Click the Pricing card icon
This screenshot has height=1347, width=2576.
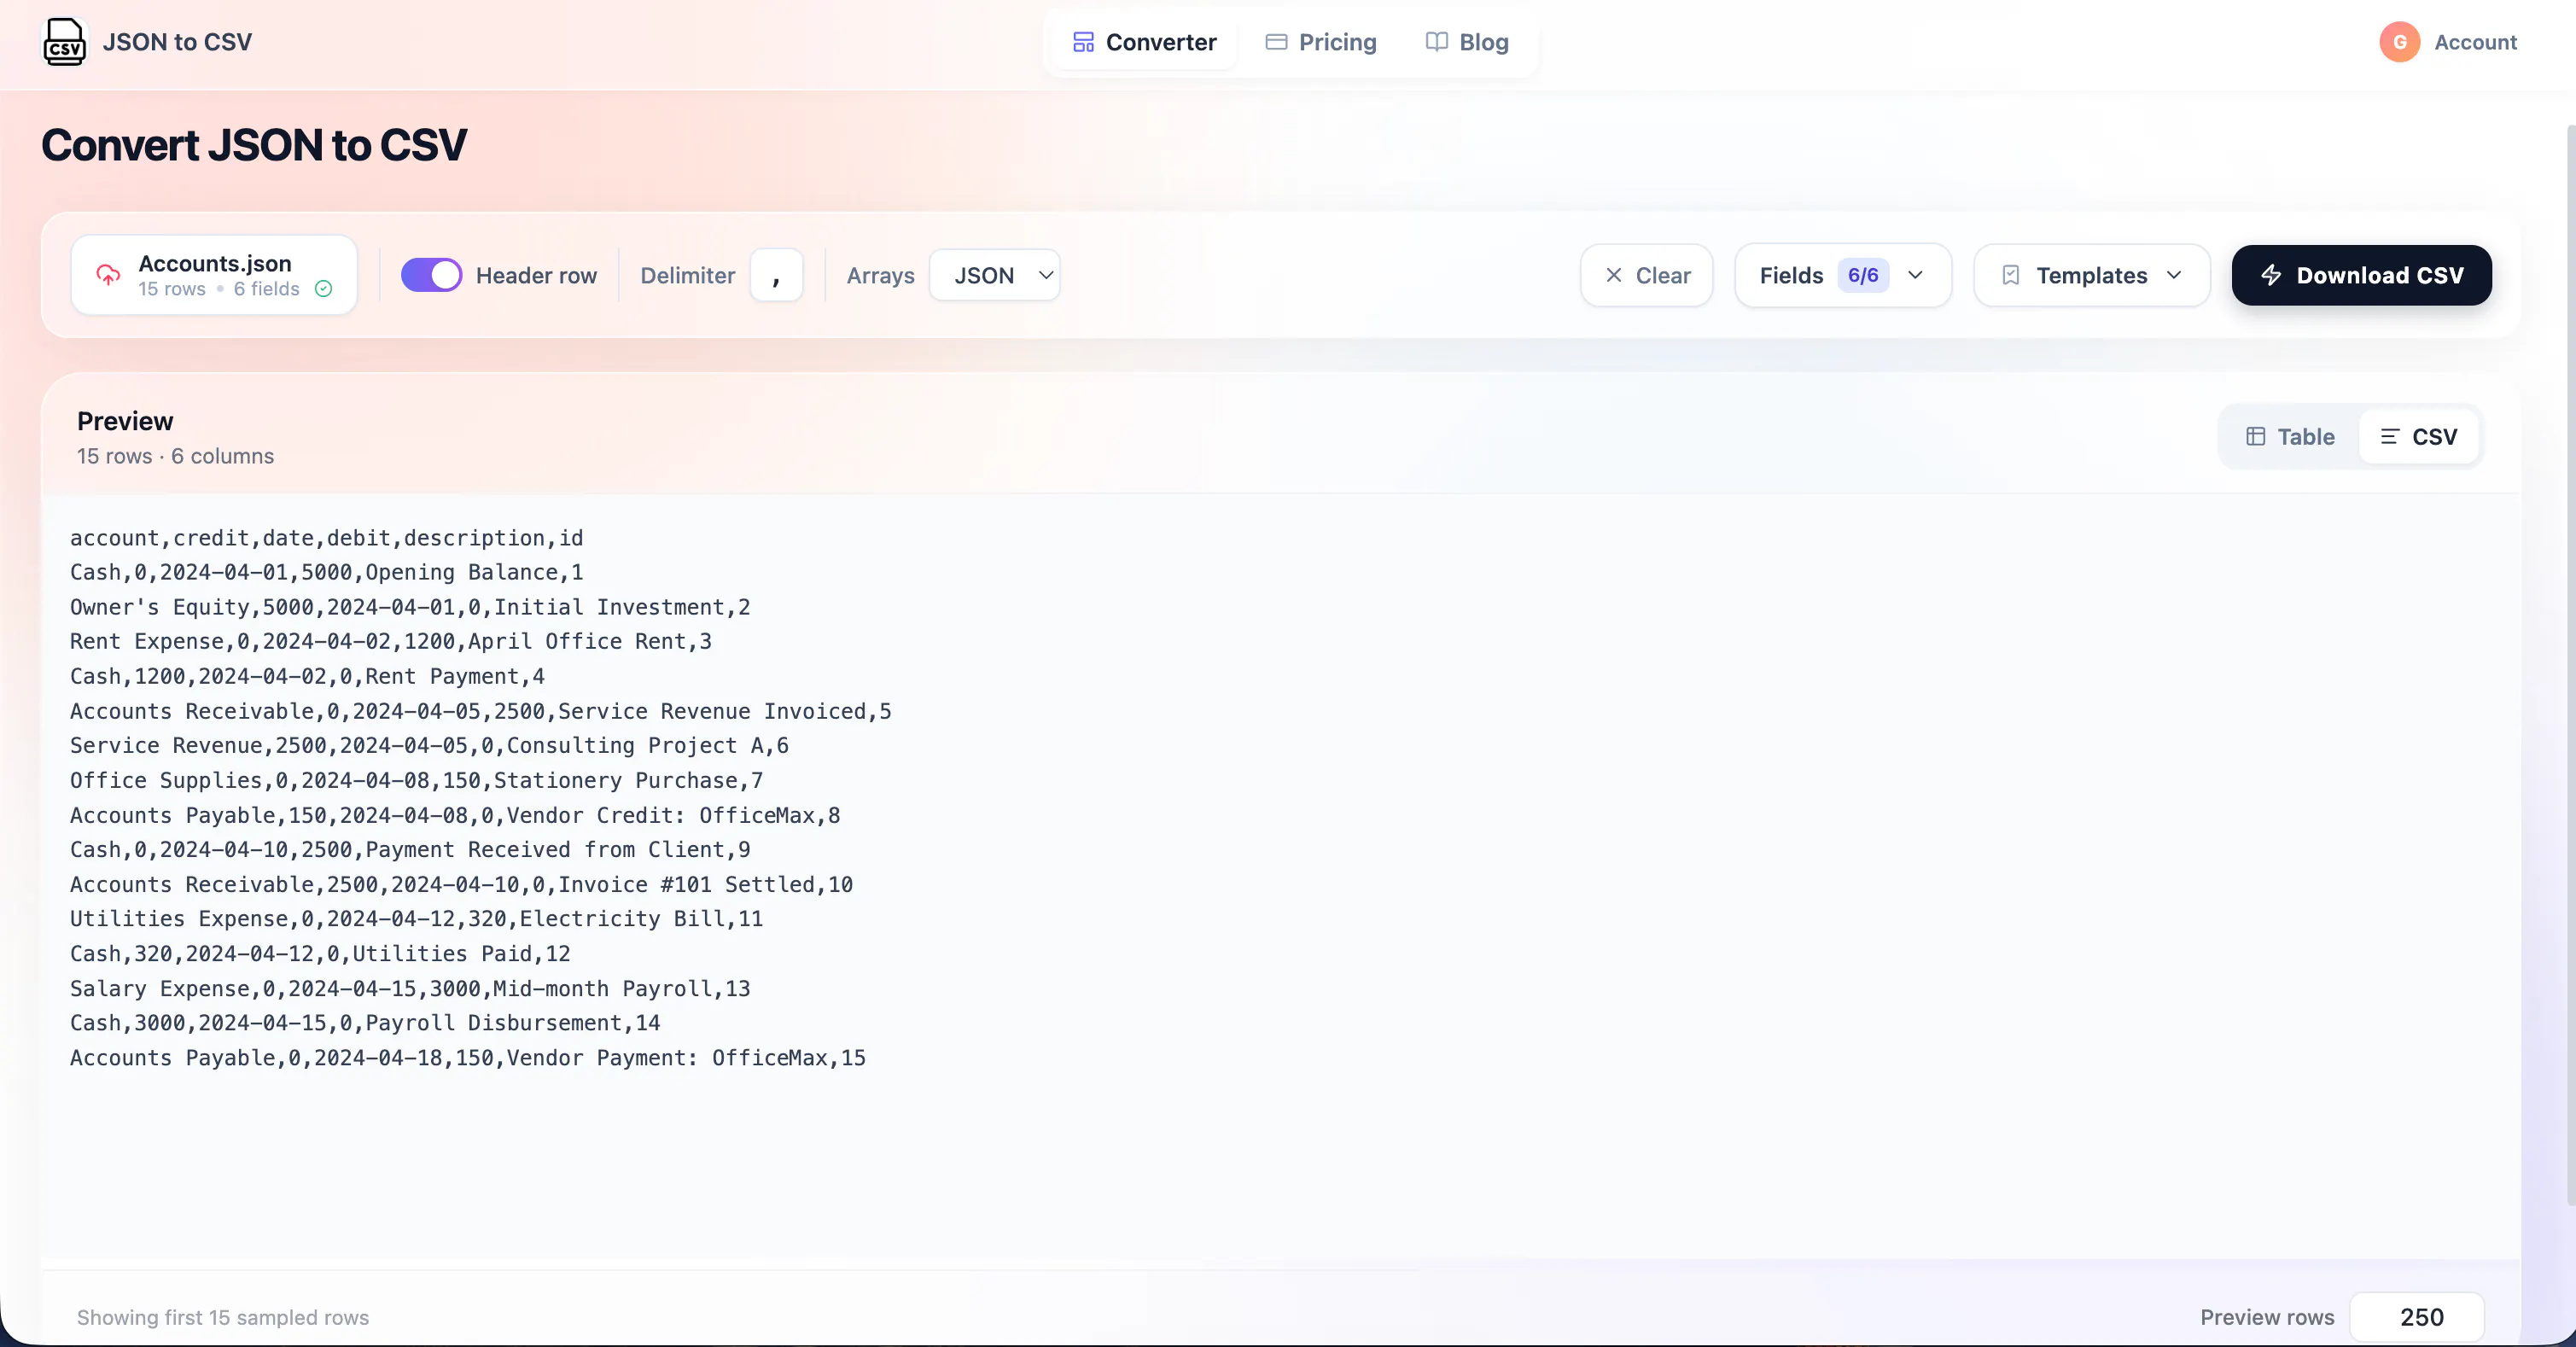point(1276,42)
